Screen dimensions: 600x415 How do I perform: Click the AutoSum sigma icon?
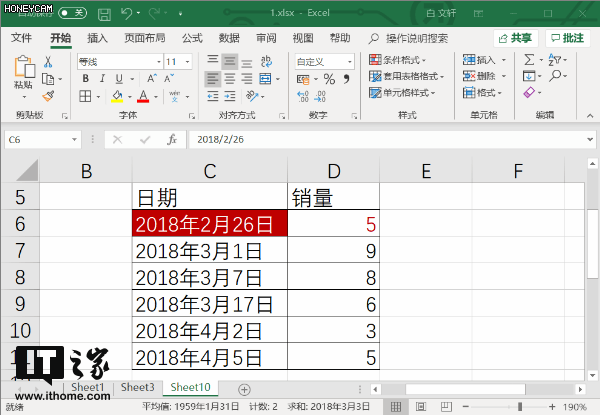(x=529, y=60)
